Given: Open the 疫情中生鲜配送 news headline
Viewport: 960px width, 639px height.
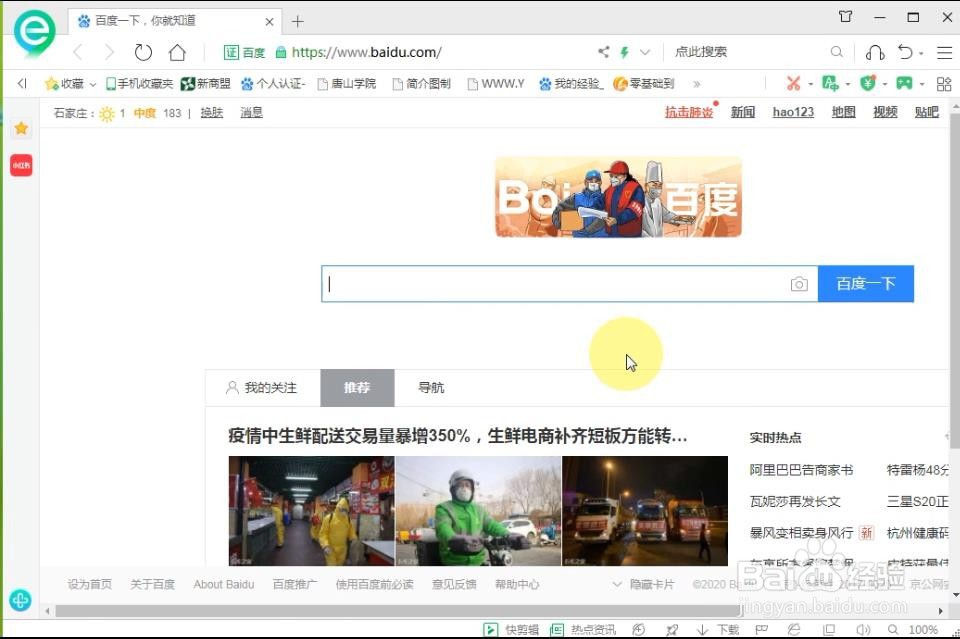Looking at the screenshot, I should pos(458,436).
